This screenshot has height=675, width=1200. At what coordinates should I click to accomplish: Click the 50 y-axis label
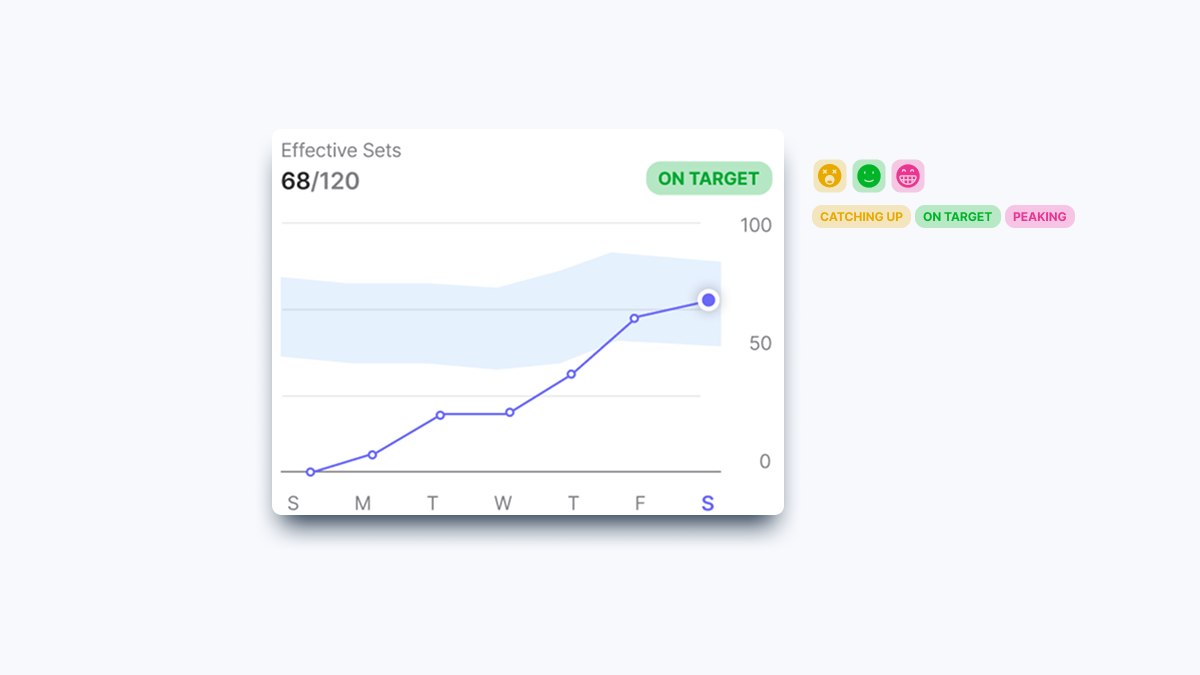click(760, 343)
